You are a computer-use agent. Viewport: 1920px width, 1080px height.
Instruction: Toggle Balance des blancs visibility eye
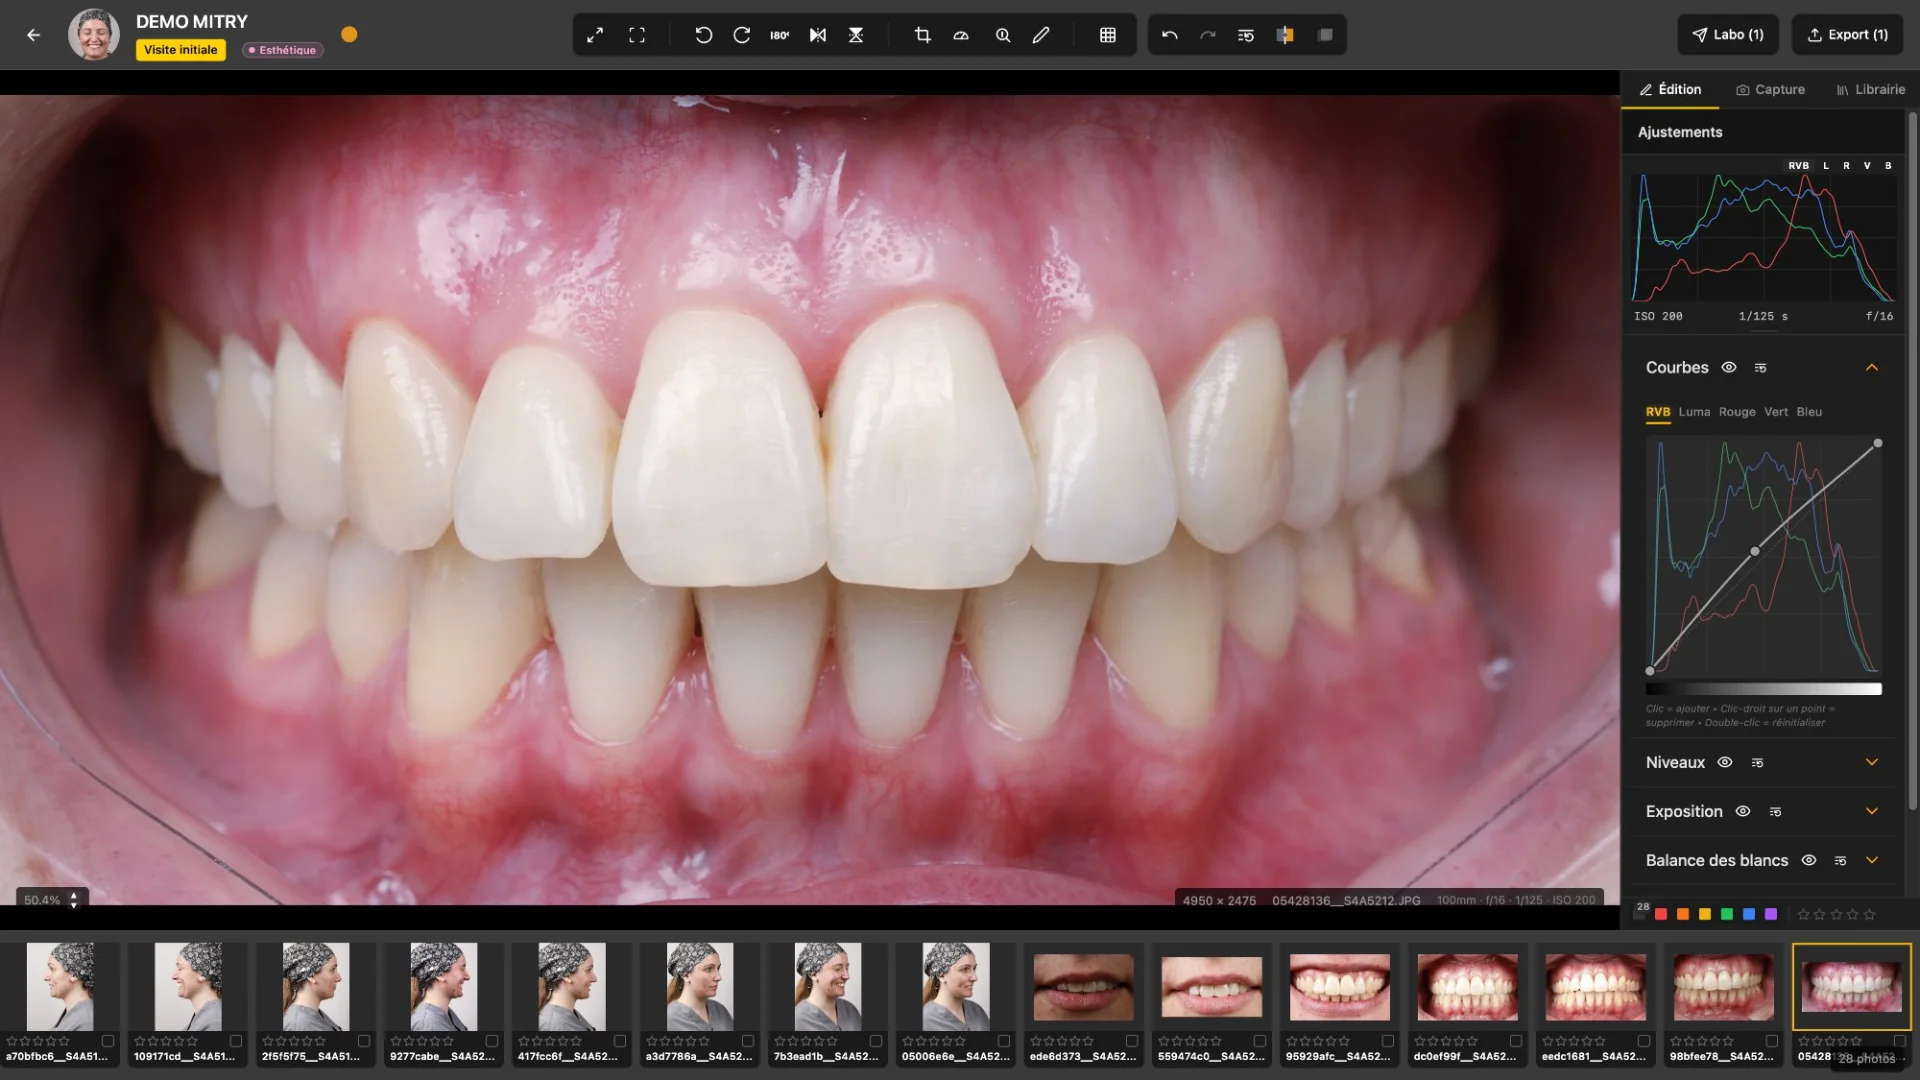[x=1809, y=860]
